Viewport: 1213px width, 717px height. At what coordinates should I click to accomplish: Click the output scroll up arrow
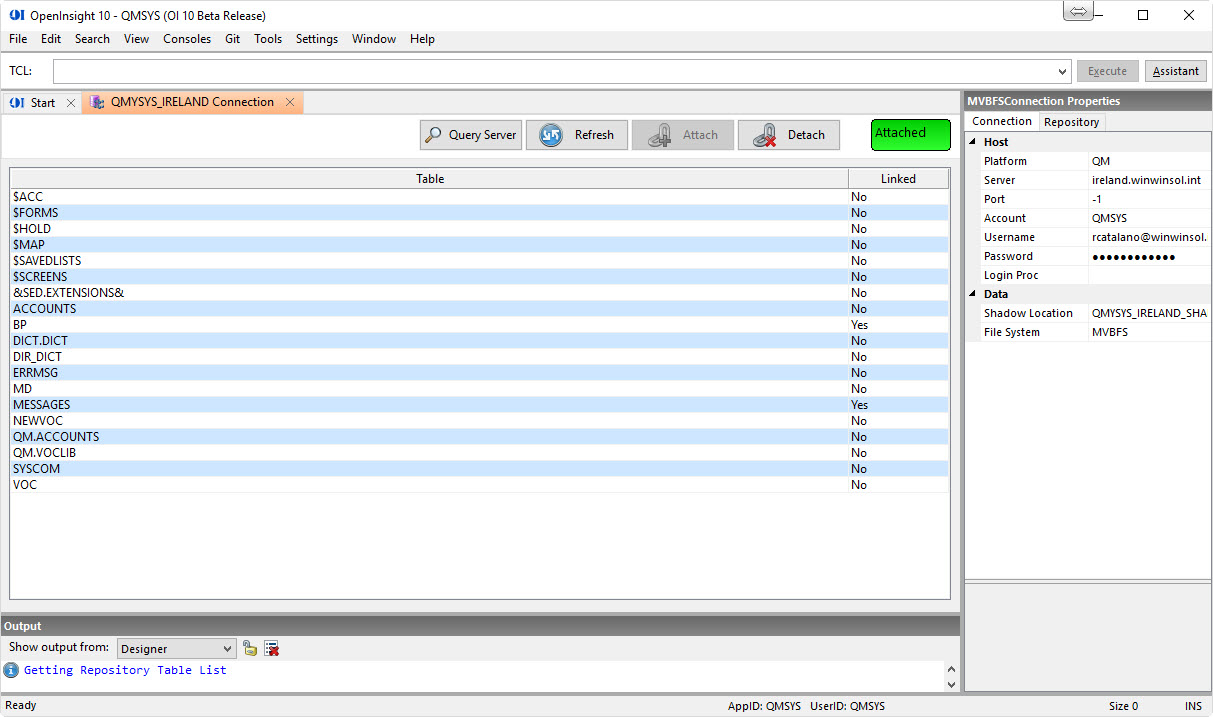pyautogui.click(x=951, y=670)
